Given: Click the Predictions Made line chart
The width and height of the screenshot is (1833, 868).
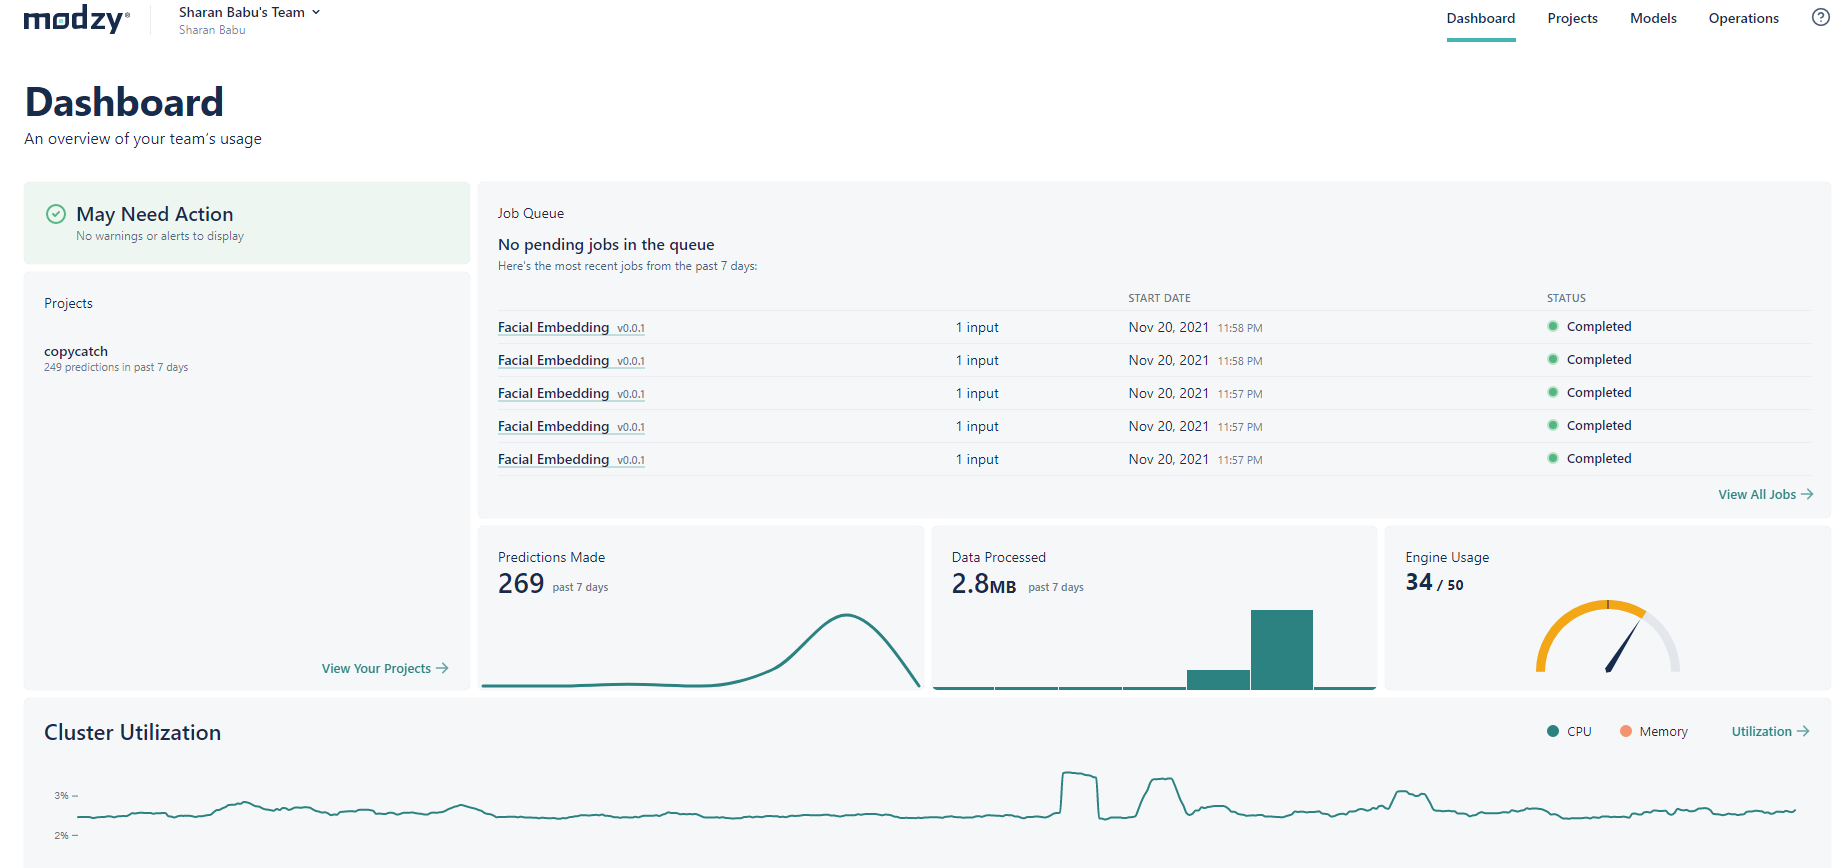Looking at the screenshot, I should (x=700, y=650).
